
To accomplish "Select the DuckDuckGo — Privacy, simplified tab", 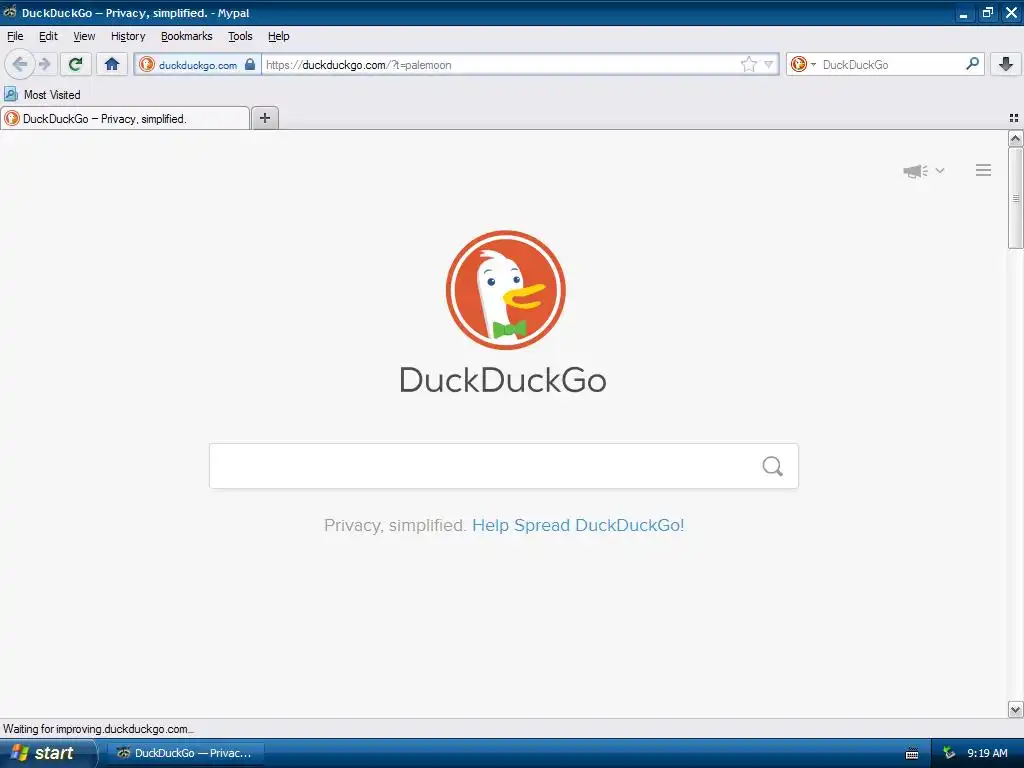I will pyautogui.click(x=125, y=118).
